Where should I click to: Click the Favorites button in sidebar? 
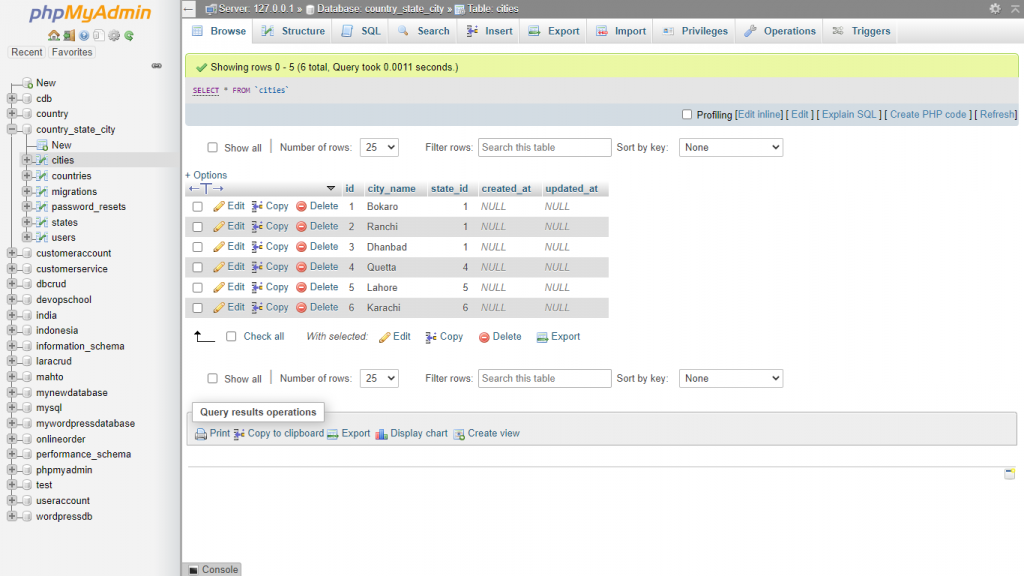click(72, 52)
